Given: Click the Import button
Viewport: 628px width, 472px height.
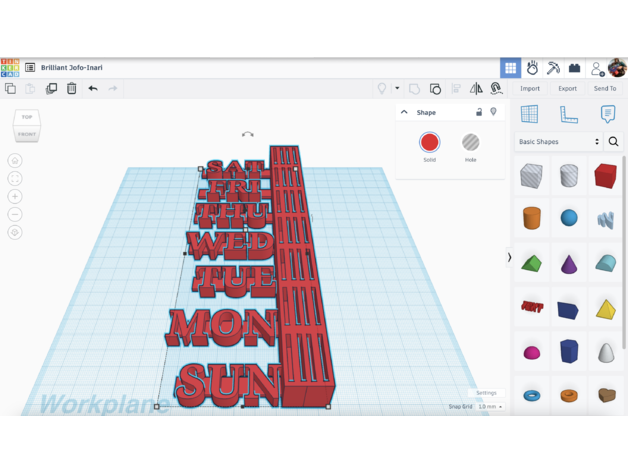Looking at the screenshot, I should (530, 89).
